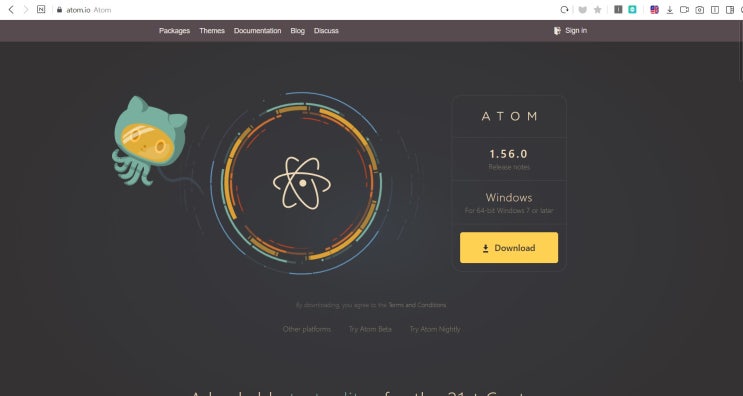
Task: Open the Release notes link
Action: tap(509, 167)
